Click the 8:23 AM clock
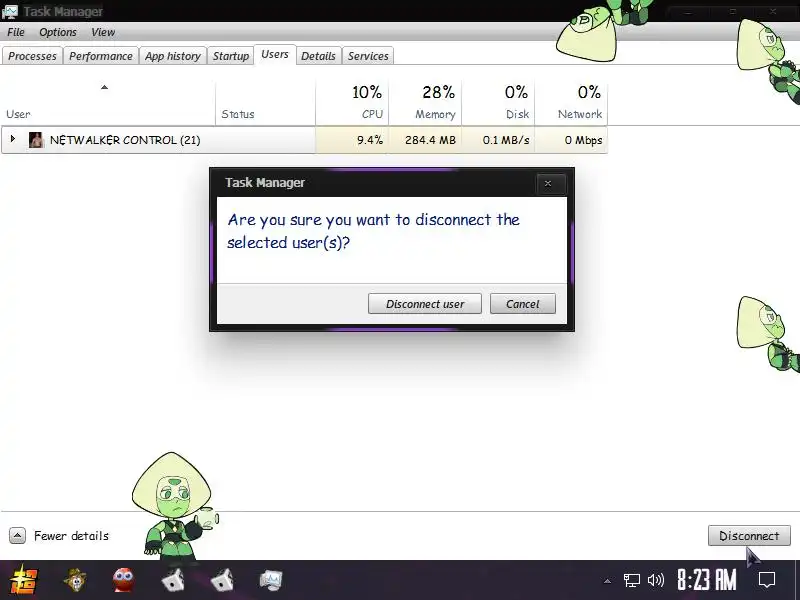 point(707,580)
